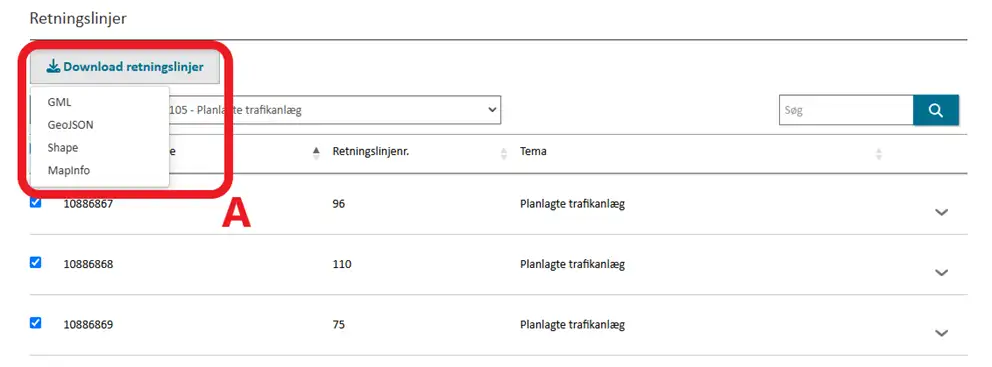Choose GeoJSON download format
Screen dimensions: 992x367
click(70, 125)
